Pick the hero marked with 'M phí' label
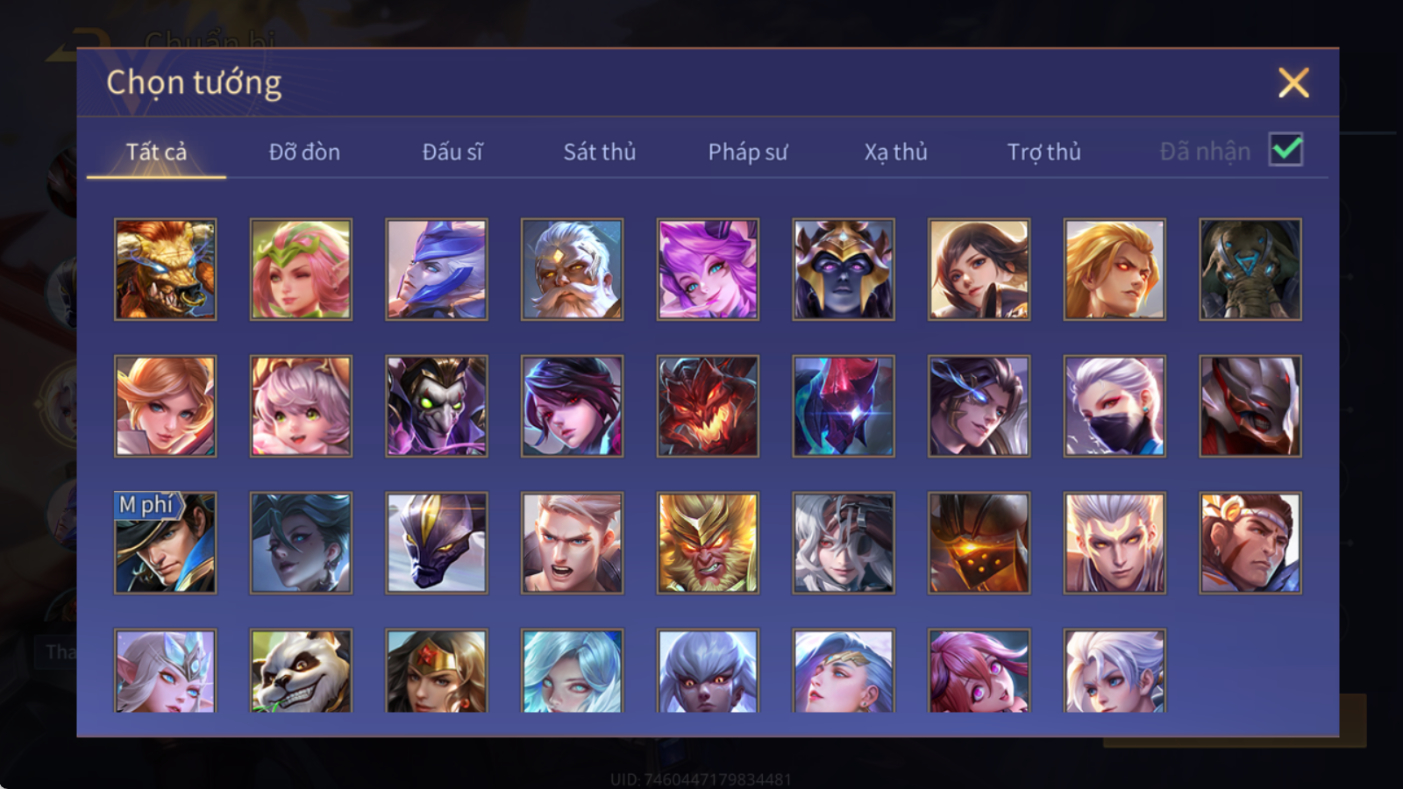 coord(165,543)
